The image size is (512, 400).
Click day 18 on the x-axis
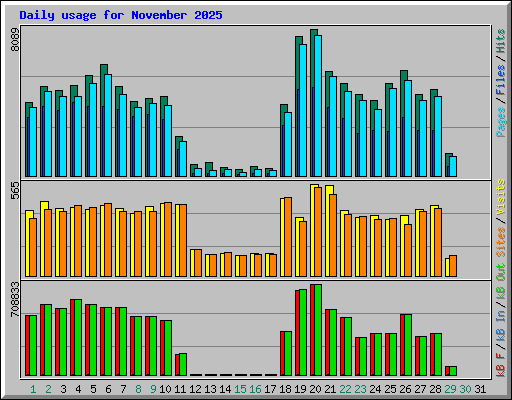(x=285, y=389)
